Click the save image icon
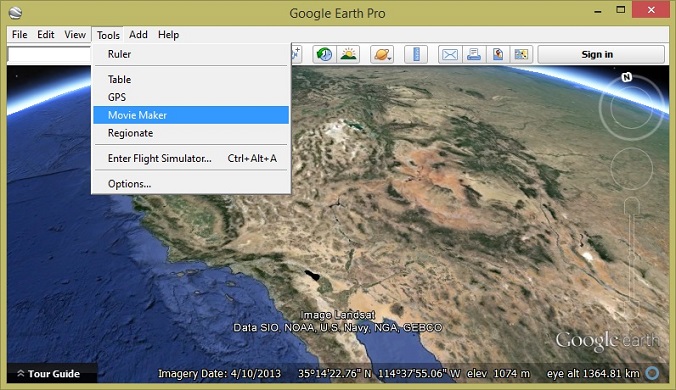This screenshot has height=390, width=676. pos(498,54)
